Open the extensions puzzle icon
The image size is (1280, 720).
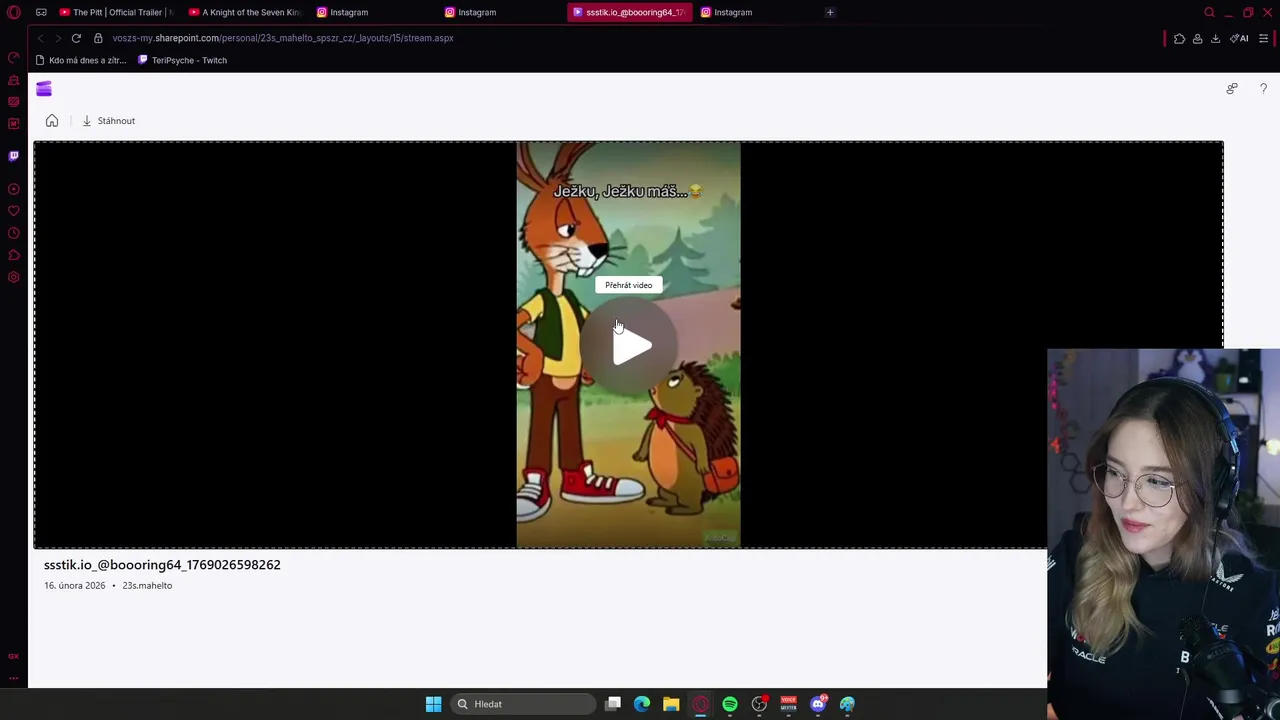pos(1179,38)
